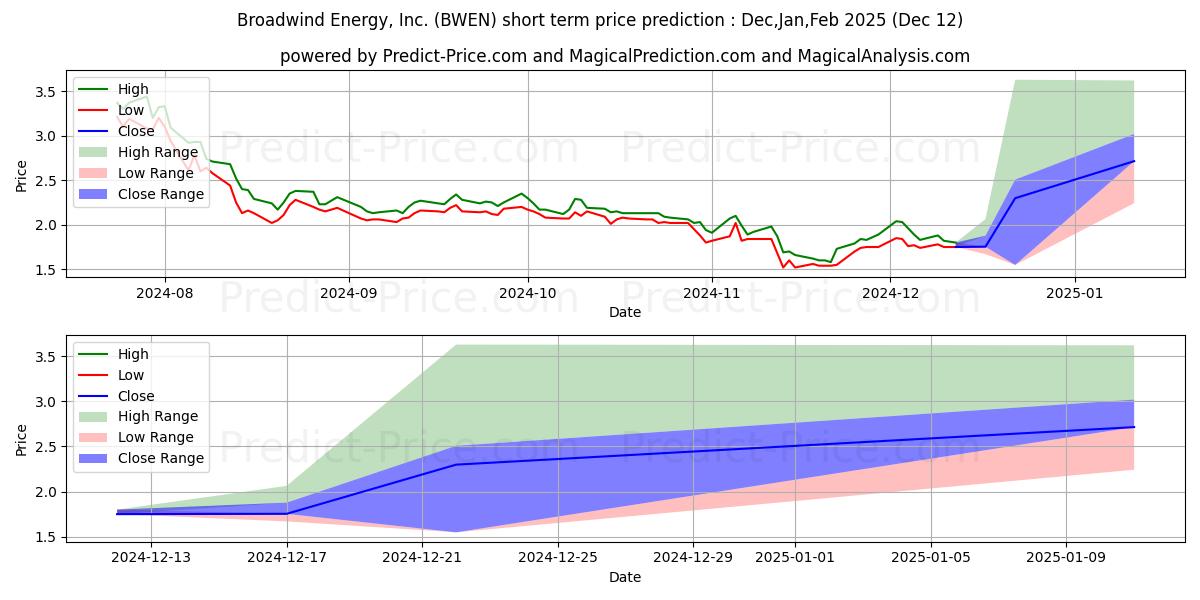
Task: Click the 2024-12-17 date tick on the bottom chart
Action: click(x=287, y=557)
